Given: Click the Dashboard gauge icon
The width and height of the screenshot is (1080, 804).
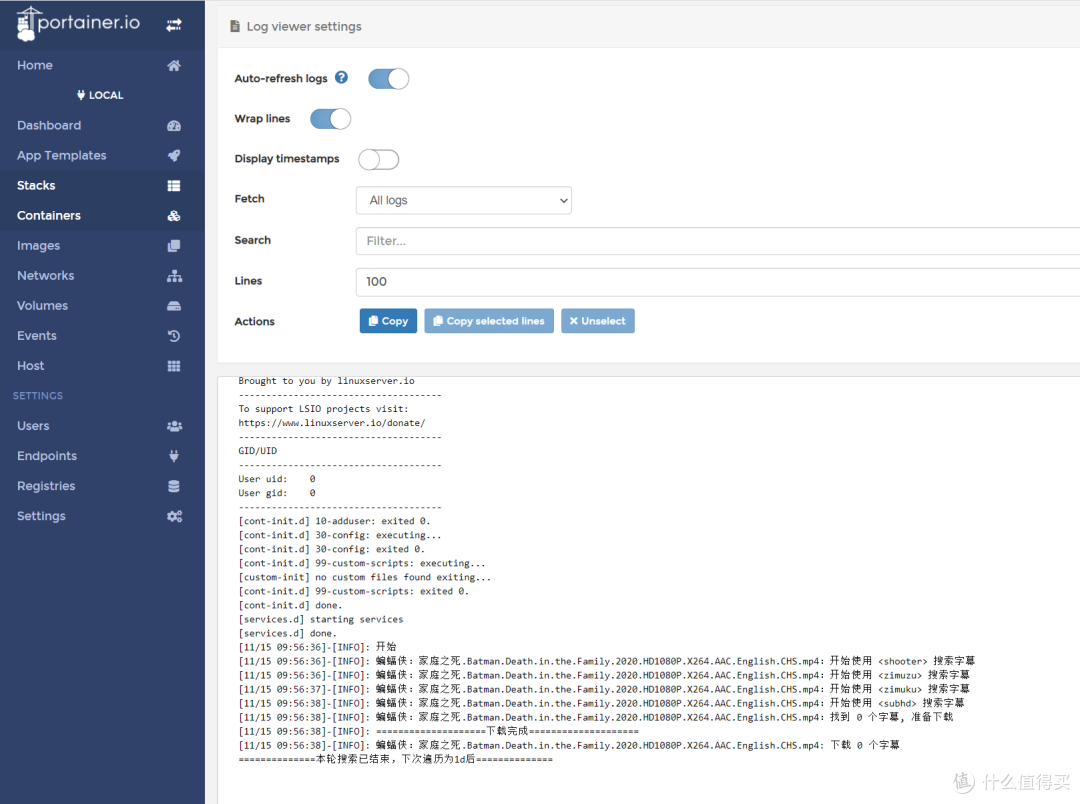Looking at the screenshot, I should click(174, 125).
